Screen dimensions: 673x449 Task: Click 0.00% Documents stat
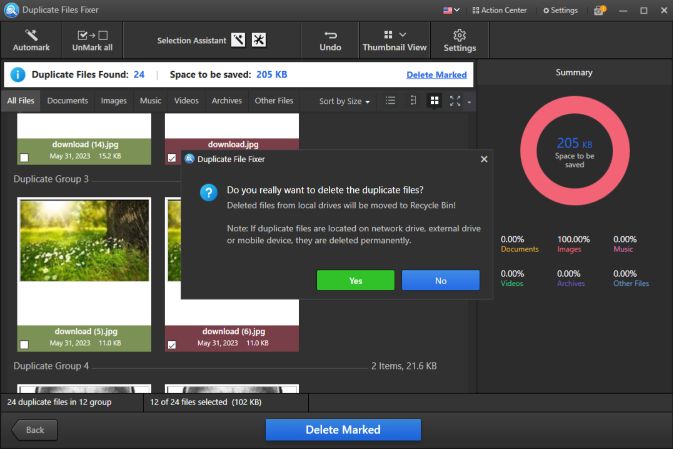click(x=519, y=244)
